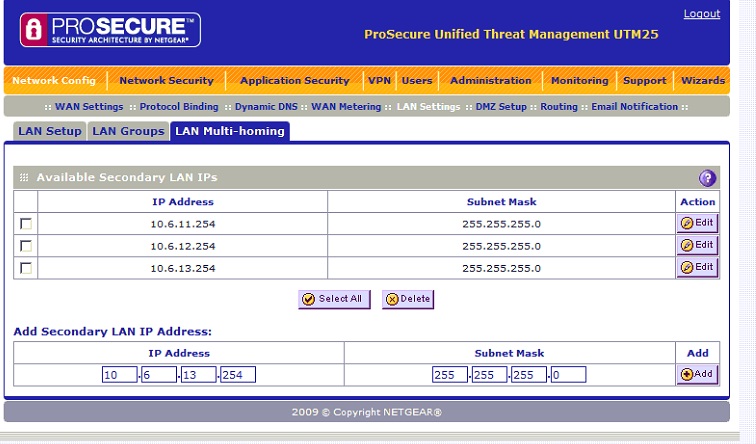Image resolution: width=756 pixels, height=444 pixels.
Task: Go to Routing submenu
Action: [x=559, y=107]
